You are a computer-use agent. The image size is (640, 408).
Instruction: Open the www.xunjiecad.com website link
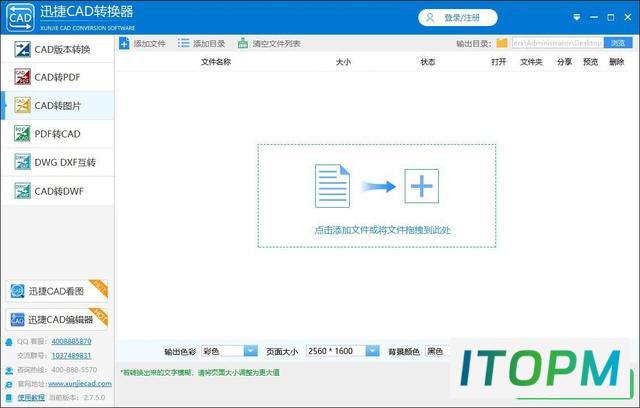click(x=80, y=384)
